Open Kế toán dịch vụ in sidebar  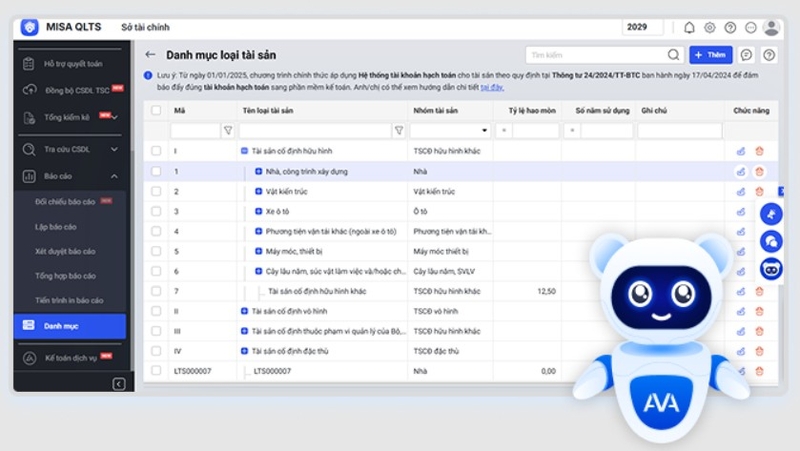point(70,358)
